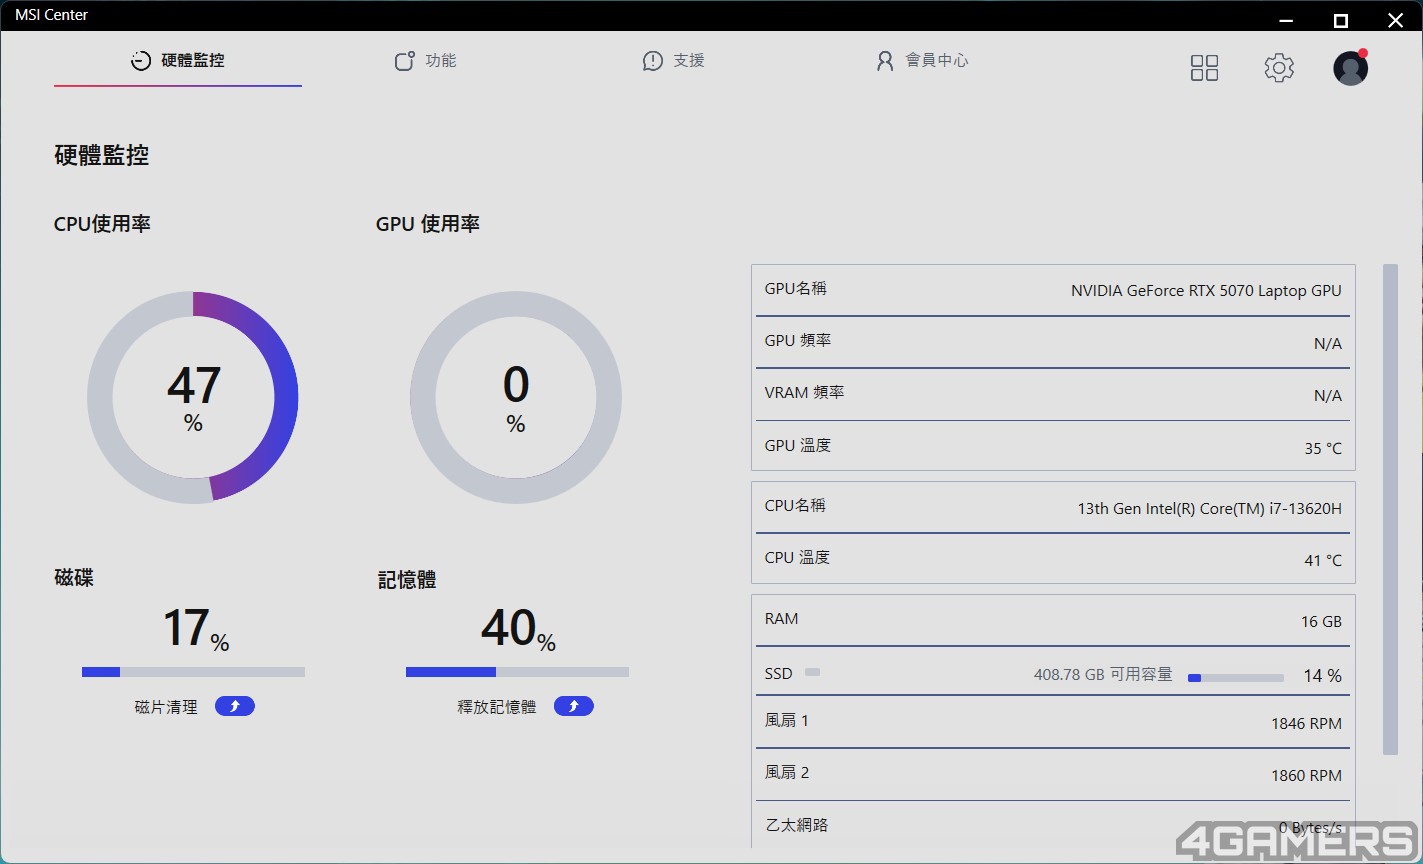Click the user profile avatar
Image resolution: width=1423 pixels, height=864 pixels.
click(x=1350, y=67)
